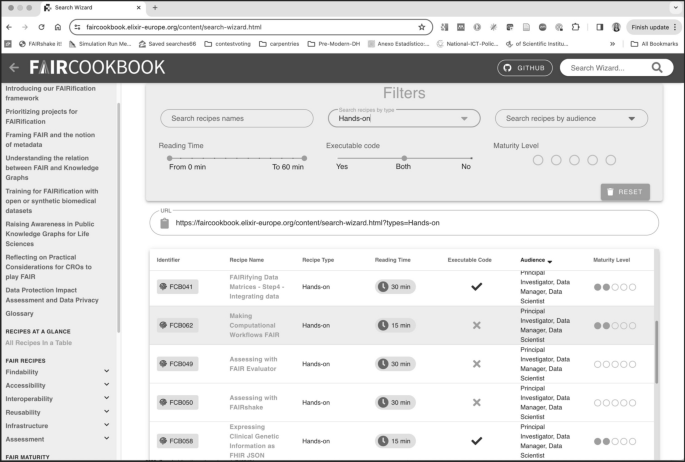The image size is (685, 462).
Task: Open the GitHub repository button
Action: tap(525, 67)
